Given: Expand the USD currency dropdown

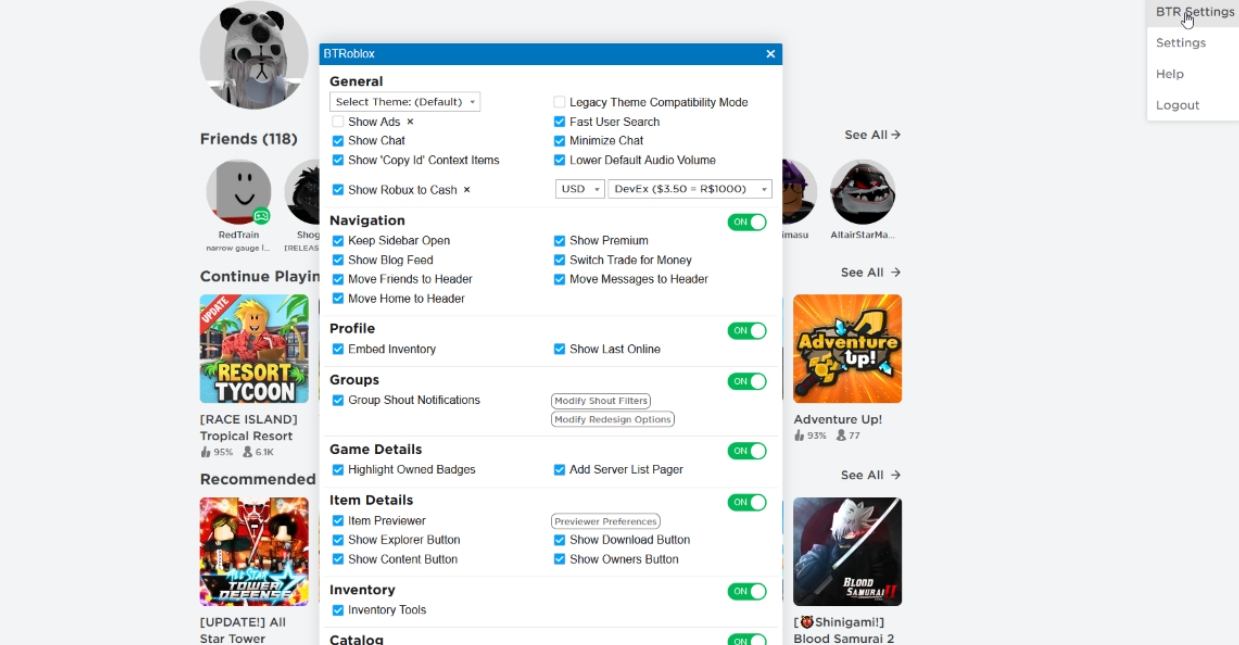Looking at the screenshot, I should pyautogui.click(x=580, y=189).
